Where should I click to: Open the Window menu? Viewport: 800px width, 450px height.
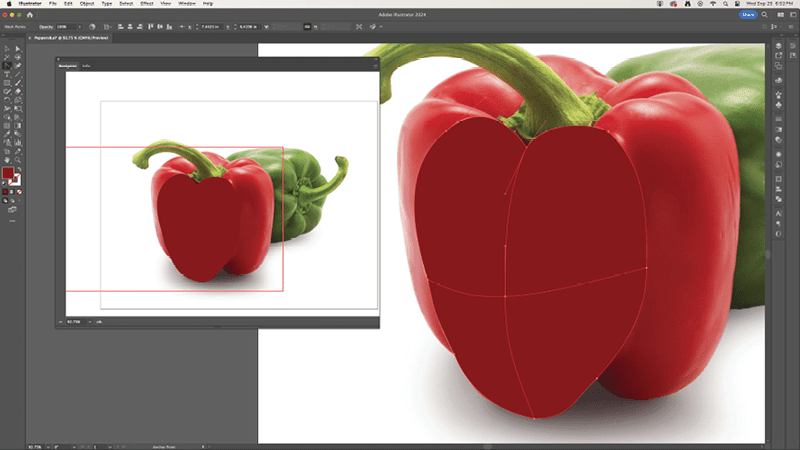pos(187,4)
